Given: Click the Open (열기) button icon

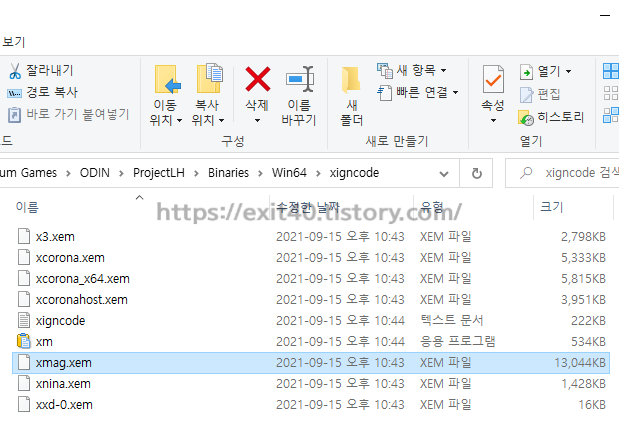Looking at the screenshot, I should 526,72.
